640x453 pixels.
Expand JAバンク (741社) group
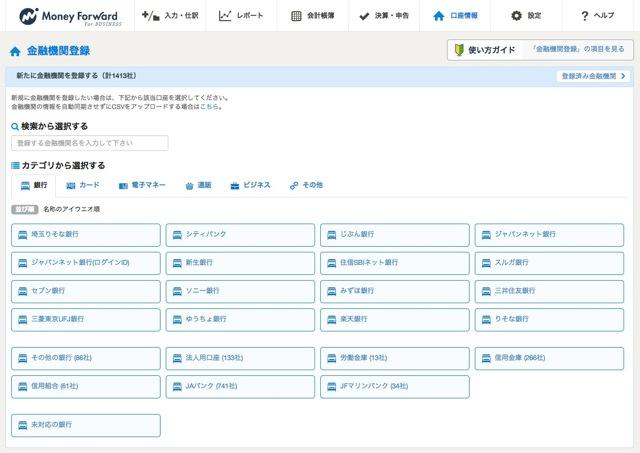click(x=240, y=386)
